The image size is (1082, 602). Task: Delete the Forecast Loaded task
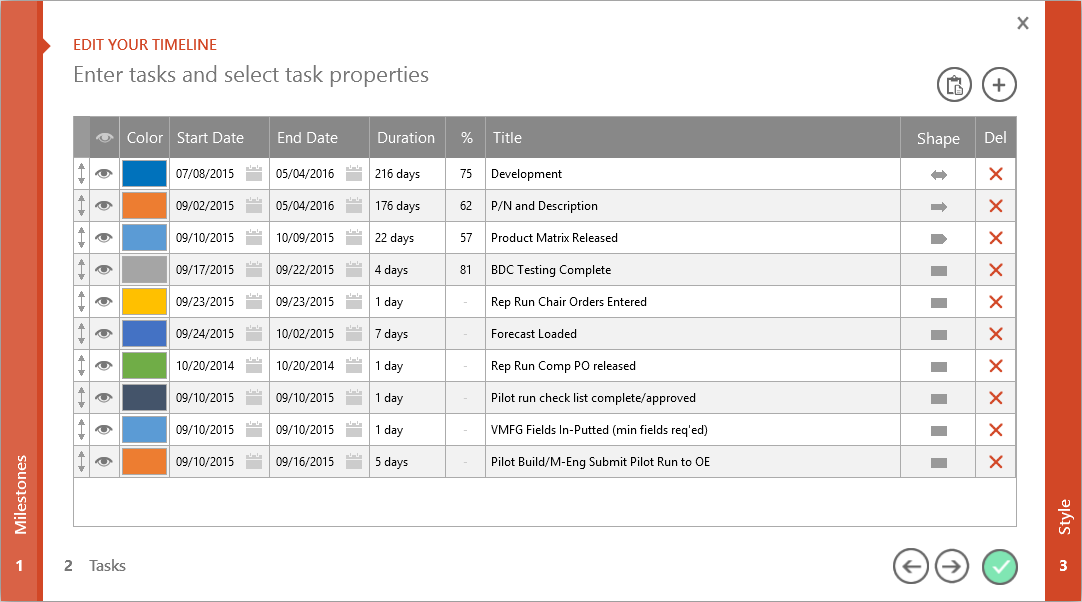coord(995,334)
